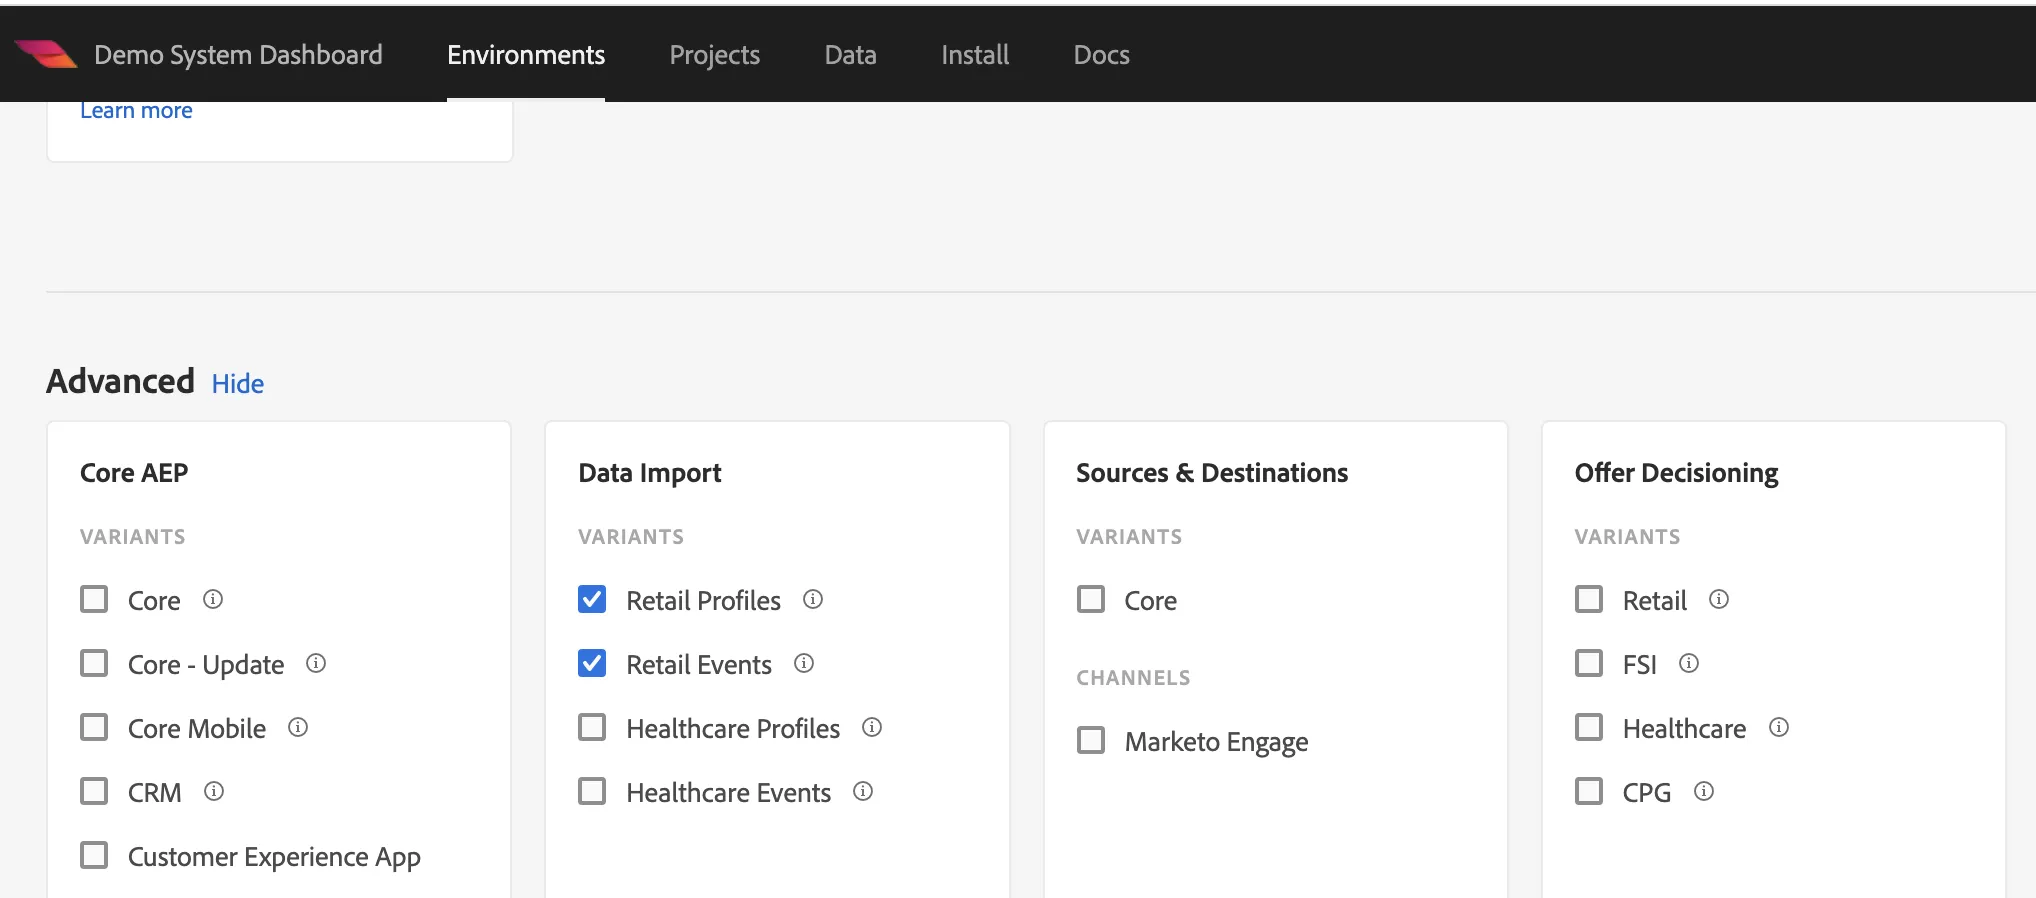2036x898 pixels.
Task: Click info icon beside Retail Profiles
Action: 813,599
